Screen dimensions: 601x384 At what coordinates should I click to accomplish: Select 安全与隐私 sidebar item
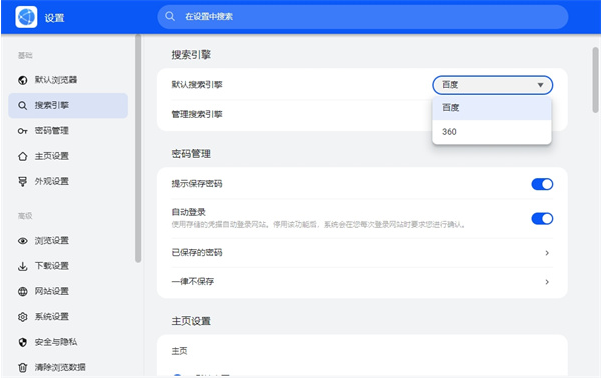(x=68, y=342)
